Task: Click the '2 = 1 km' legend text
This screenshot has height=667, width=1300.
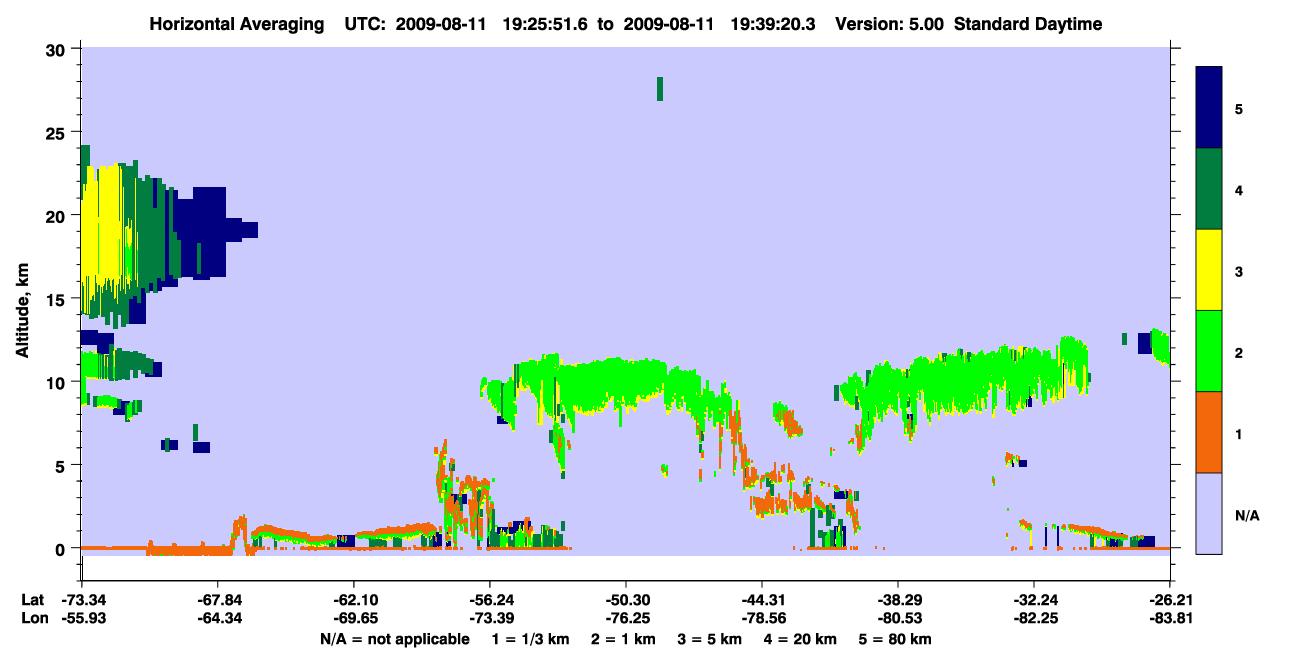Action: coord(623,639)
